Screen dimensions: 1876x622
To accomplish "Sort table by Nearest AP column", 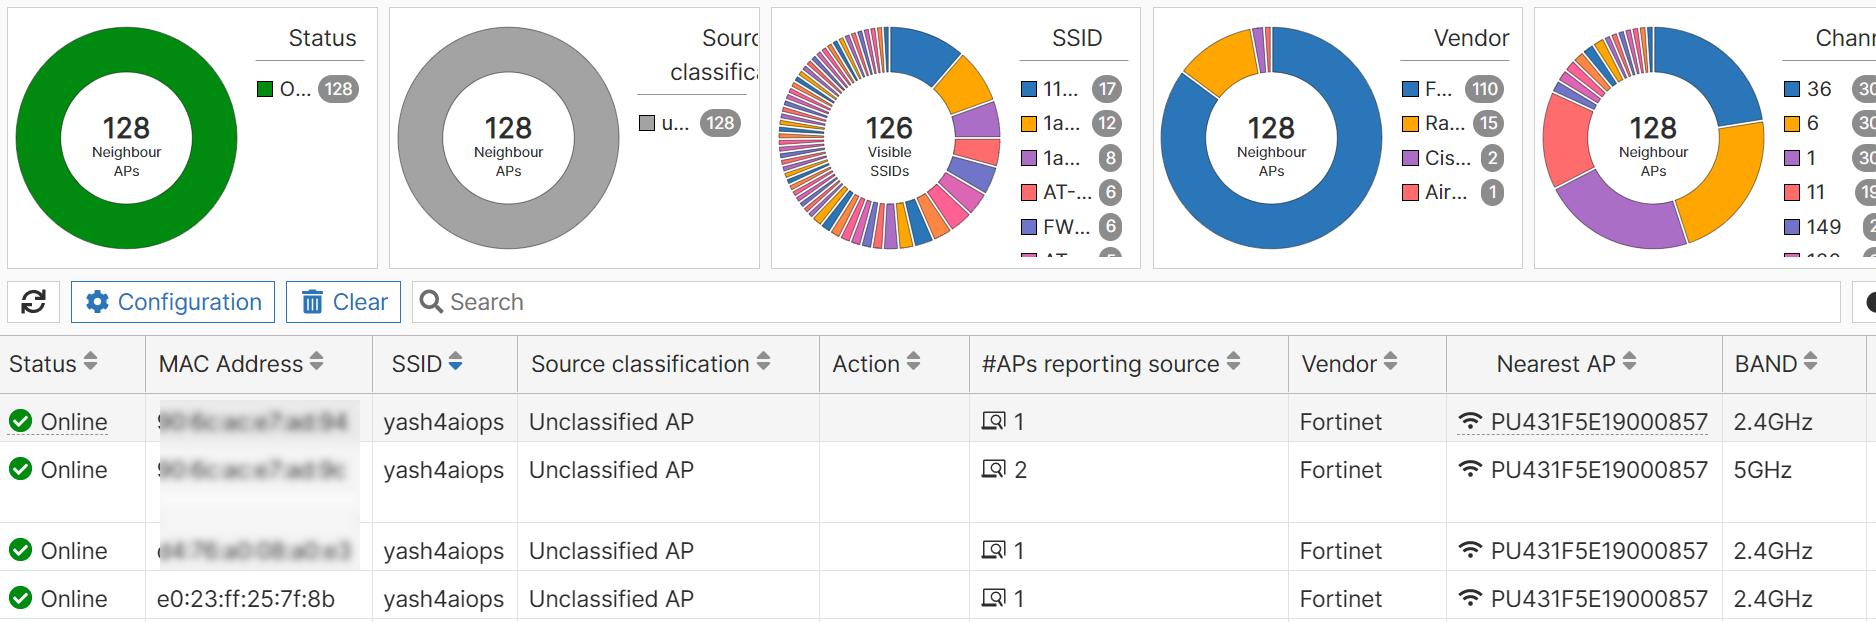I will coord(1630,362).
